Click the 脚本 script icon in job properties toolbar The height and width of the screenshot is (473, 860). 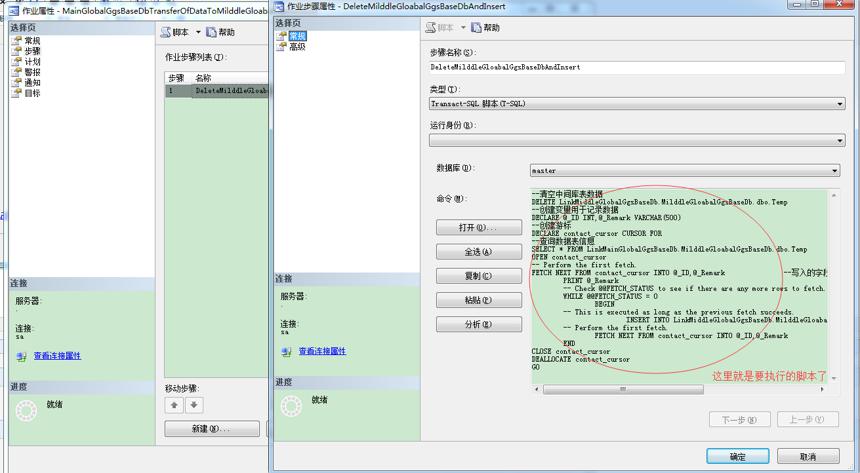click(x=166, y=32)
